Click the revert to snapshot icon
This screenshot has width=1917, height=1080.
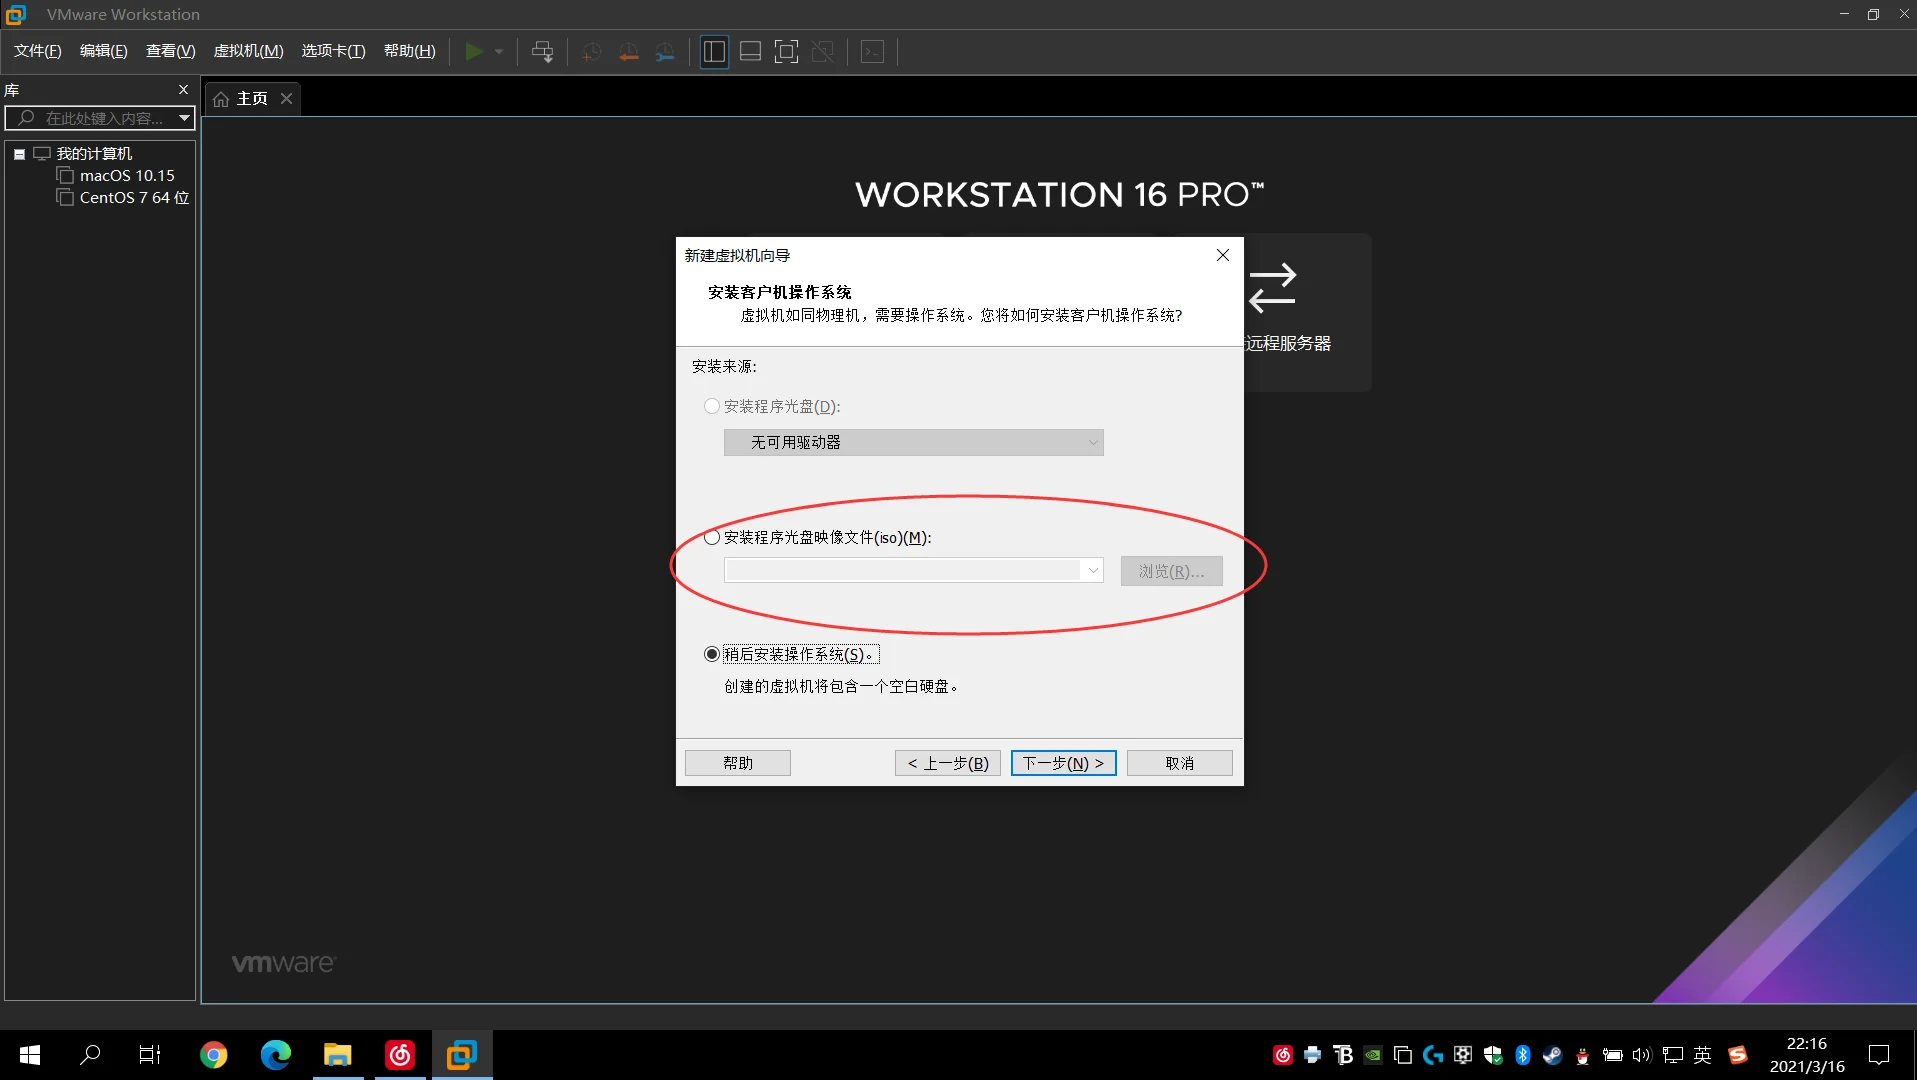pyautogui.click(x=628, y=52)
